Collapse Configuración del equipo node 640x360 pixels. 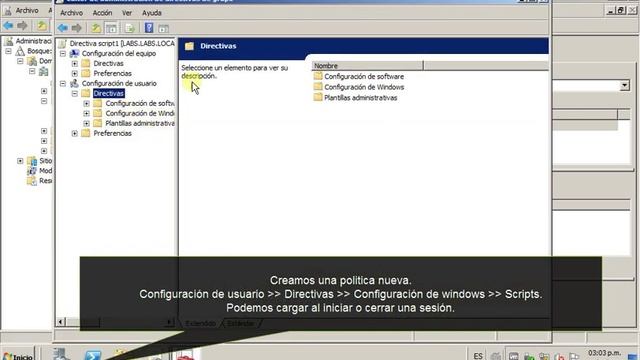pyautogui.click(x=63, y=53)
